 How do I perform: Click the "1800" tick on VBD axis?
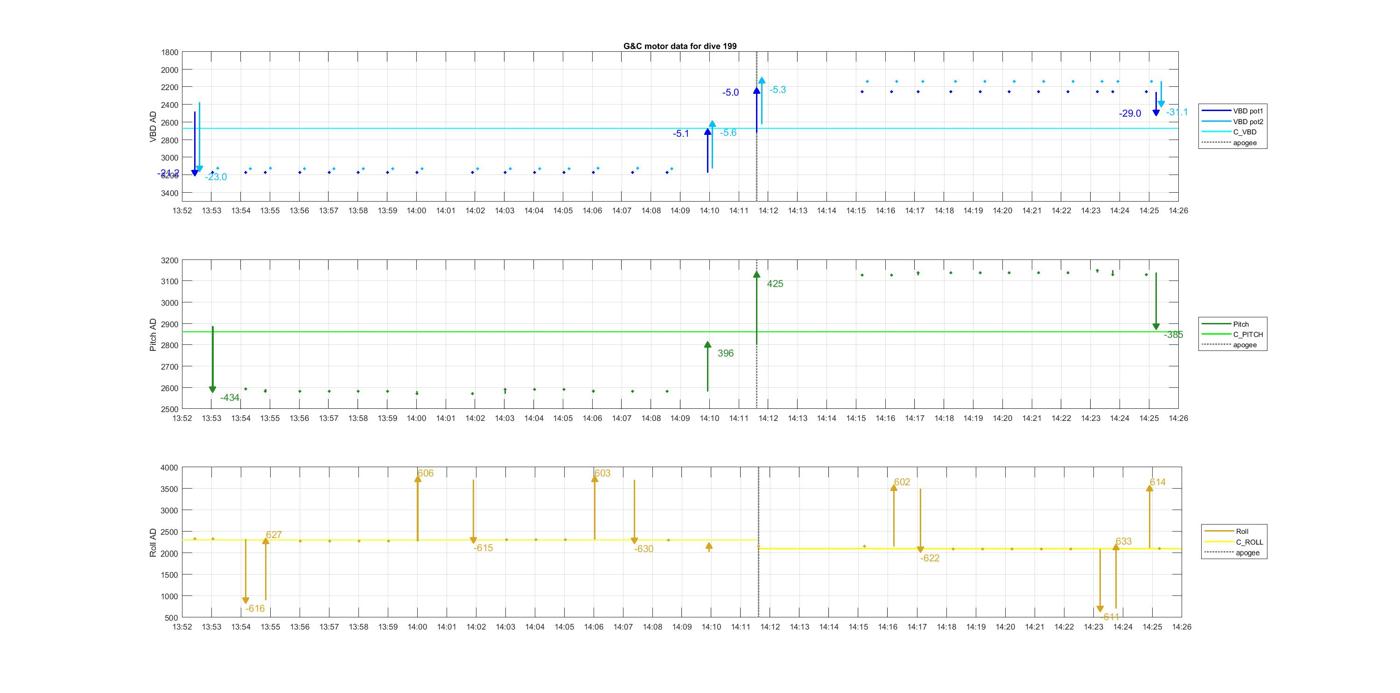170,52
